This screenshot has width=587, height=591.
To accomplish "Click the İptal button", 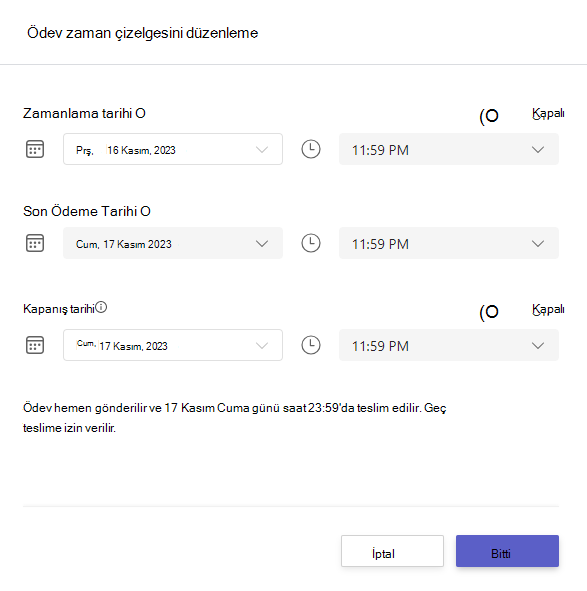I will tap(392, 551).
